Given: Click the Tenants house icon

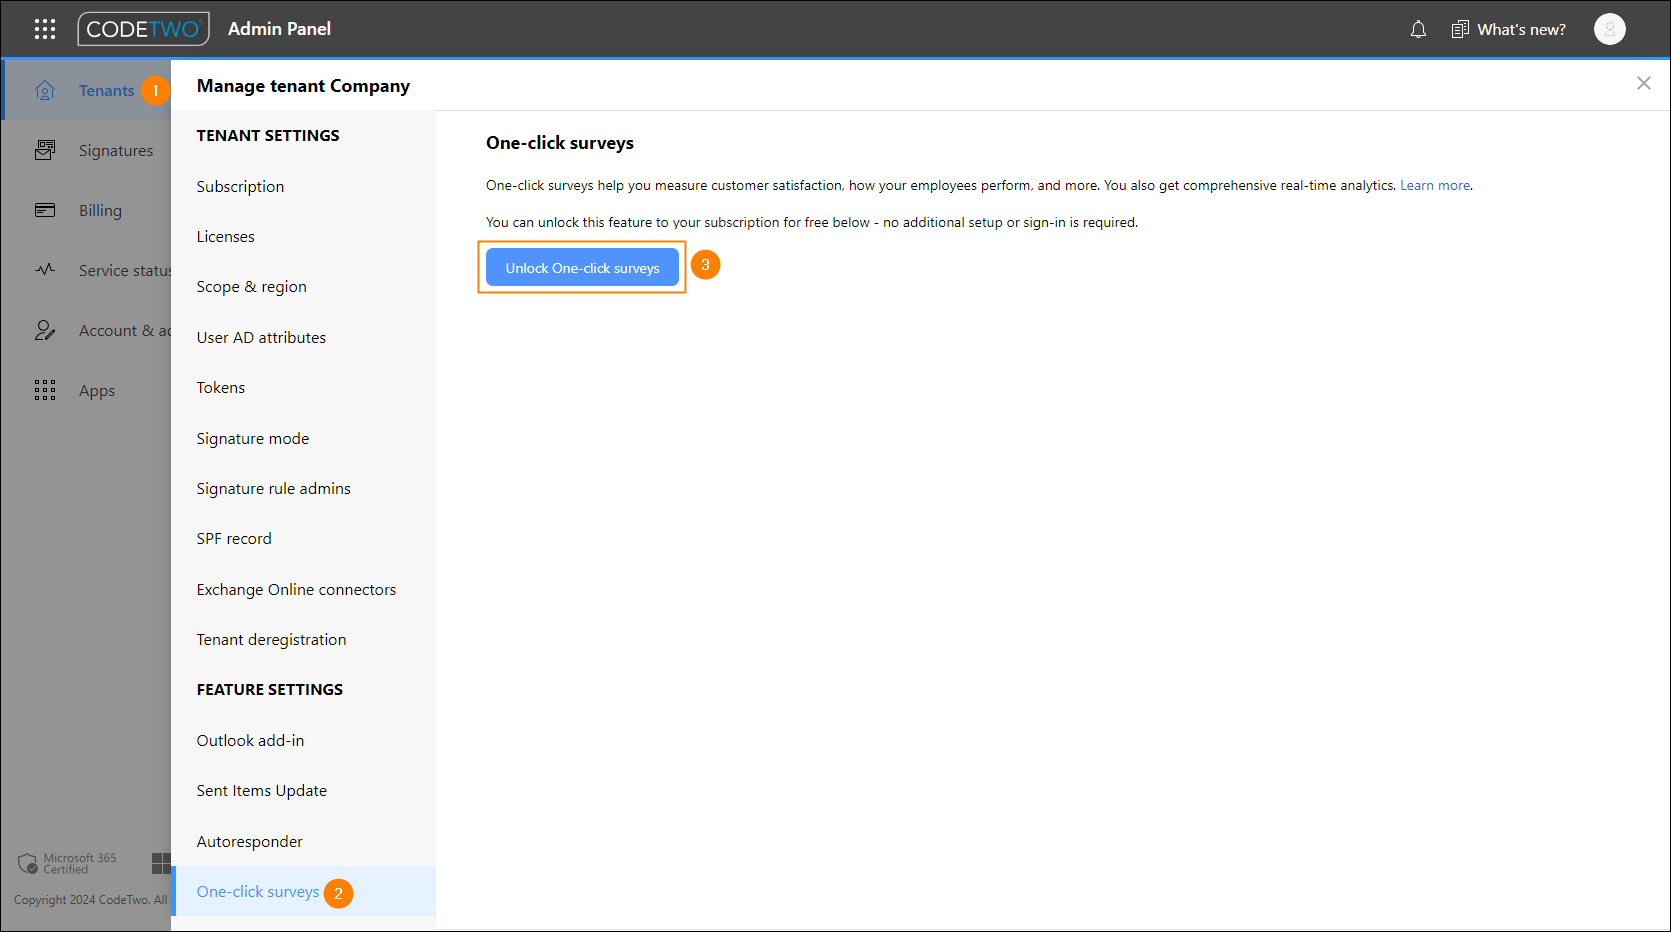Looking at the screenshot, I should [45, 91].
